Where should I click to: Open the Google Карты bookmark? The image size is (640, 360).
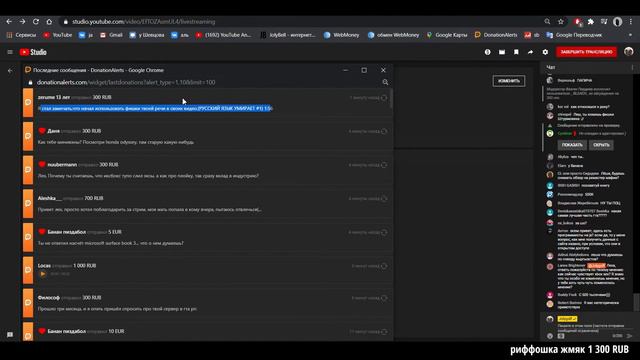click(447, 35)
